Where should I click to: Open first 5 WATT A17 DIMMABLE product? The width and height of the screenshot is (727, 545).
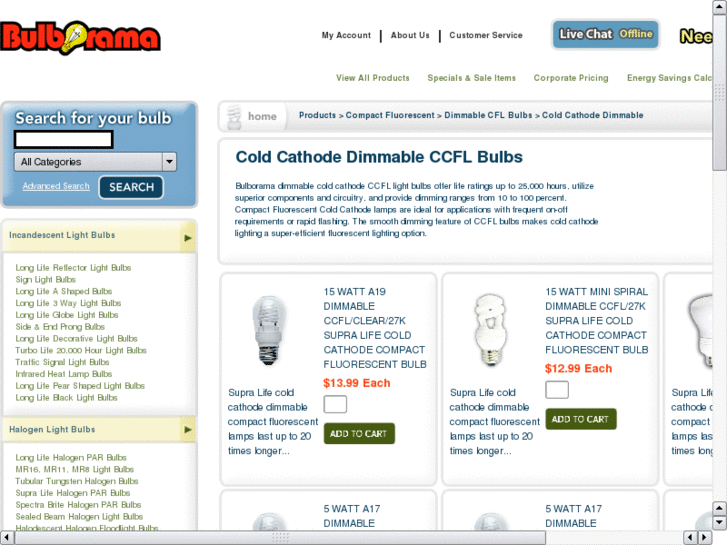(352, 516)
